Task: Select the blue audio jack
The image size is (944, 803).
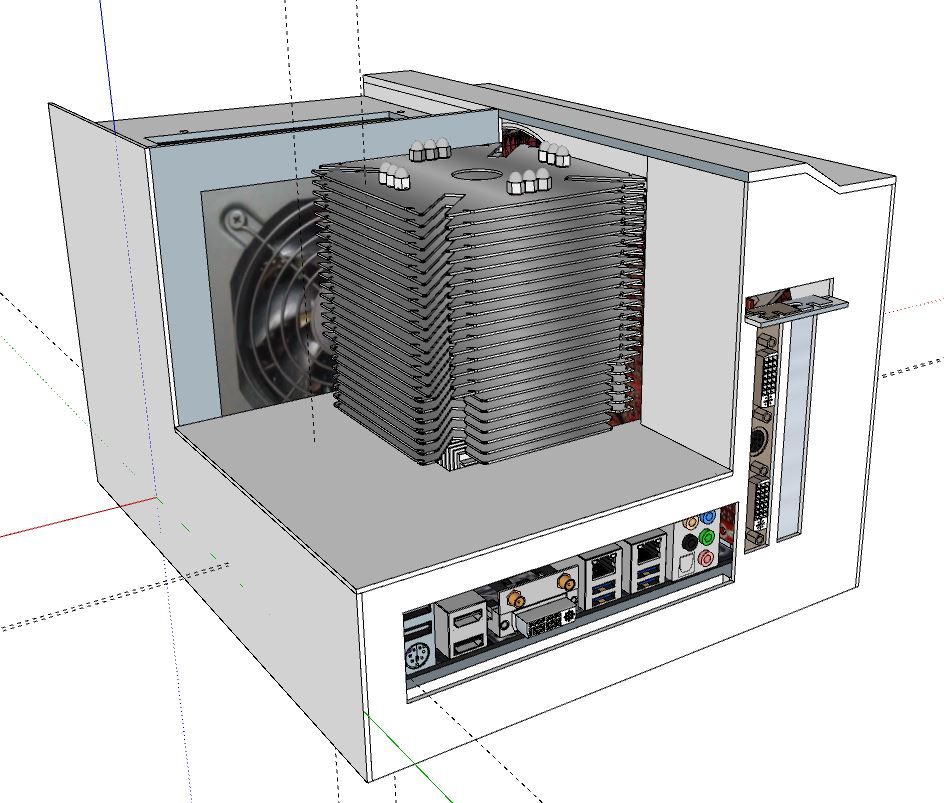Action: (x=709, y=516)
